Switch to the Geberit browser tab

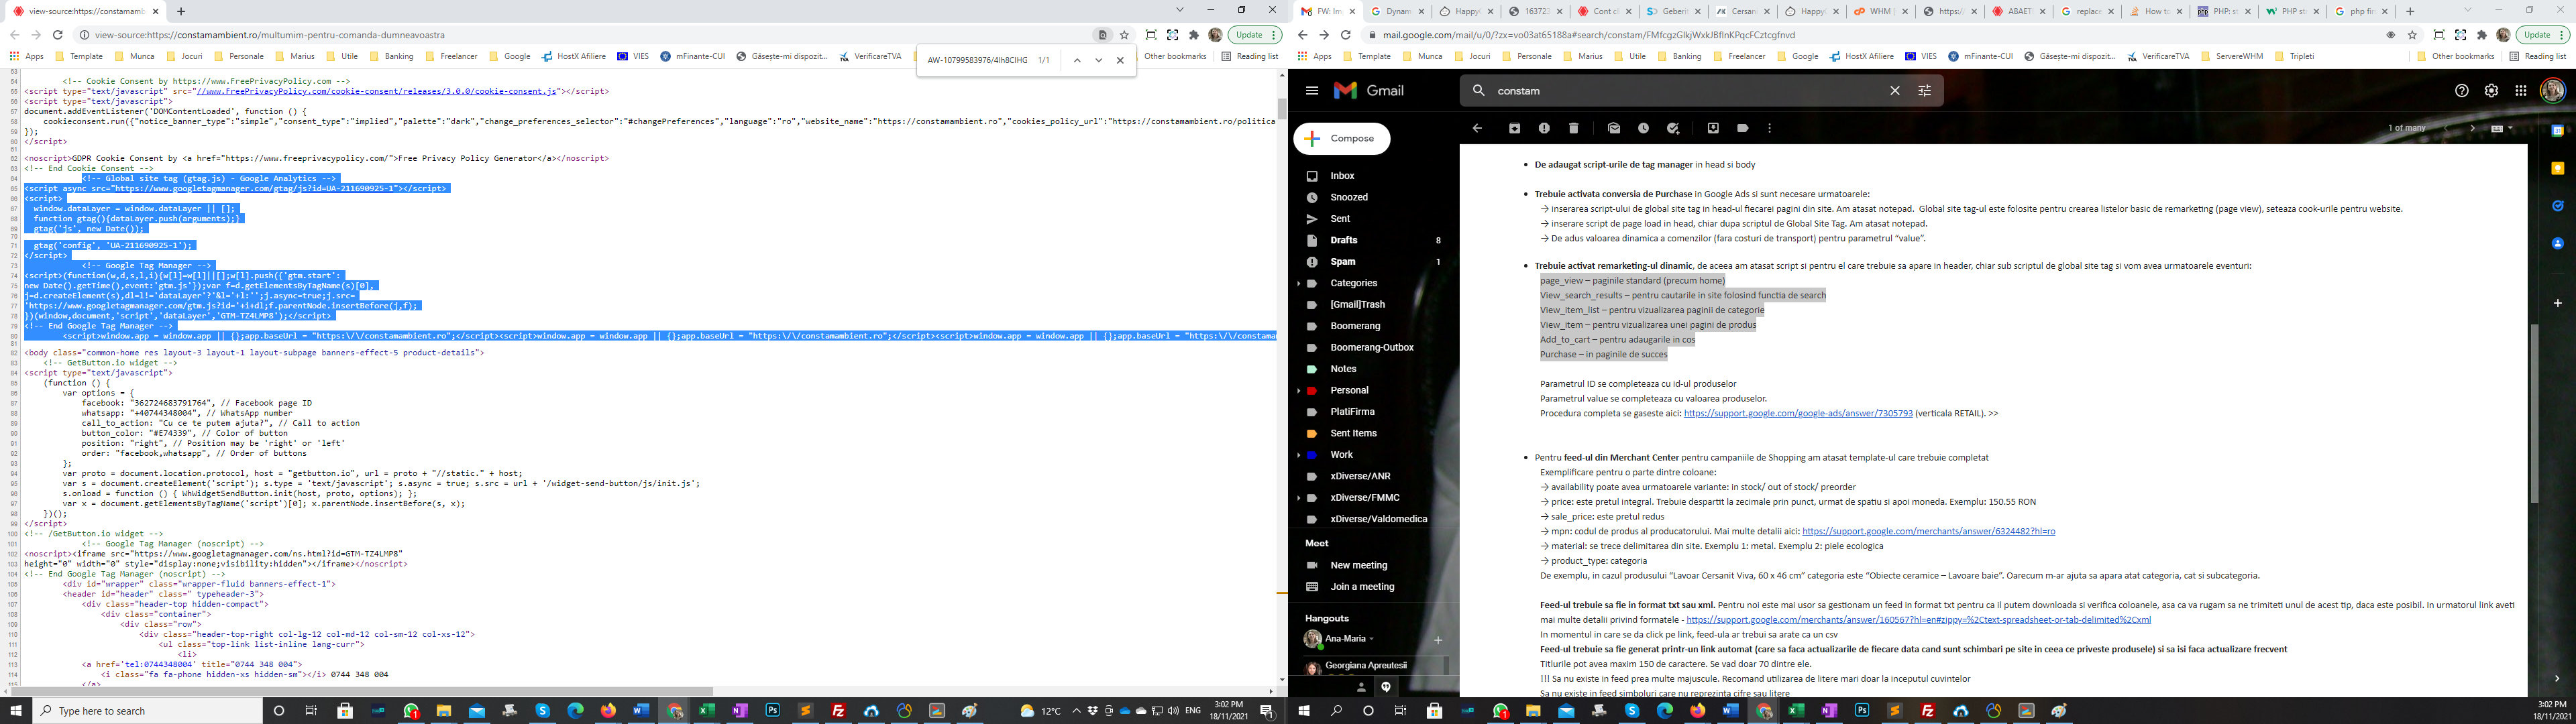(1673, 11)
